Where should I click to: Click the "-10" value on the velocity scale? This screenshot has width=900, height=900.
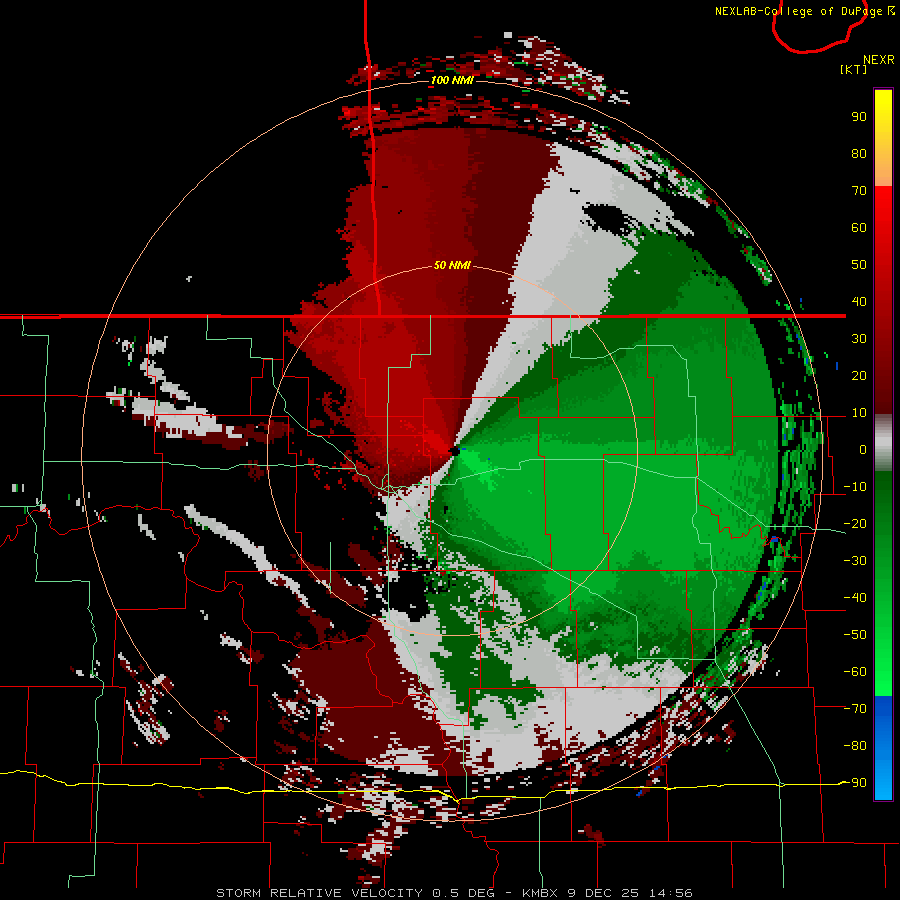point(855,487)
